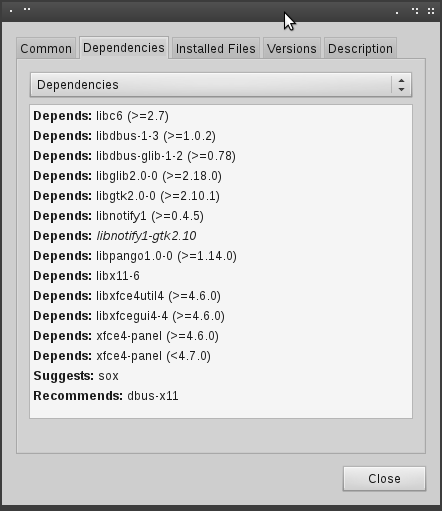The image size is (442, 511).
Task: Show the Description tab
Action: (x=360, y=48)
